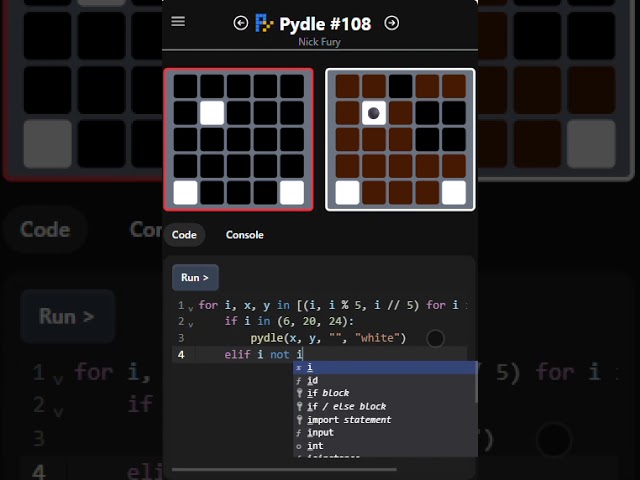This screenshot has width=640, height=480.
Task: Click line number 3 in the editor gutter
Action: [x=181, y=338]
